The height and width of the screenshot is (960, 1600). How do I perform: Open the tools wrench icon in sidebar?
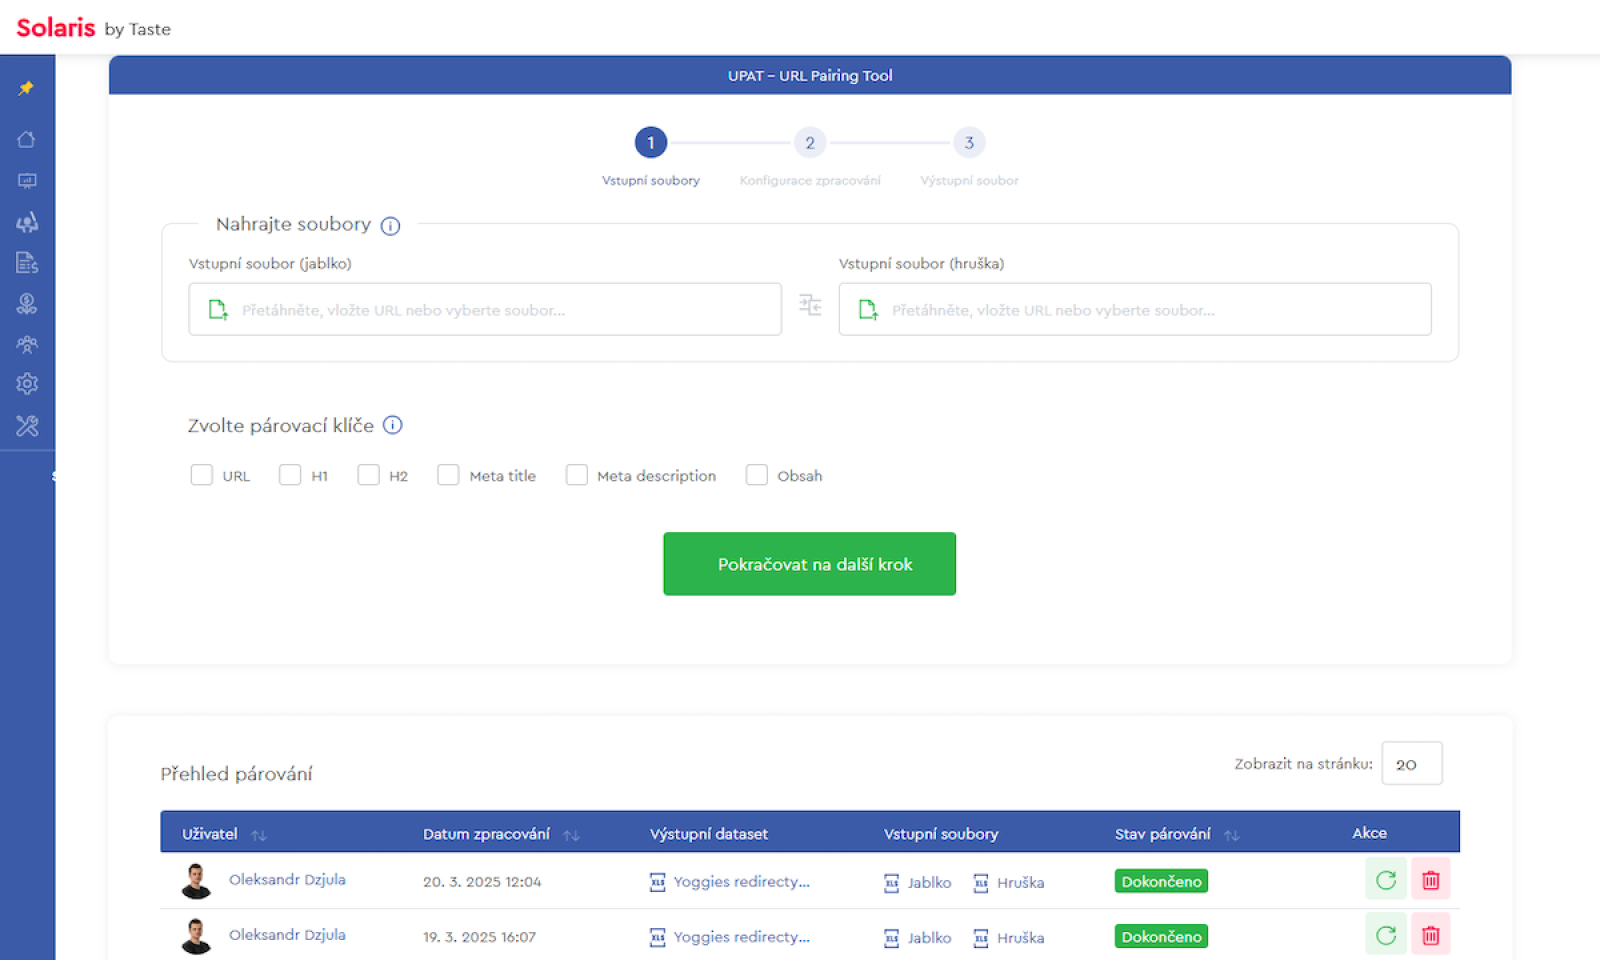coord(27,426)
